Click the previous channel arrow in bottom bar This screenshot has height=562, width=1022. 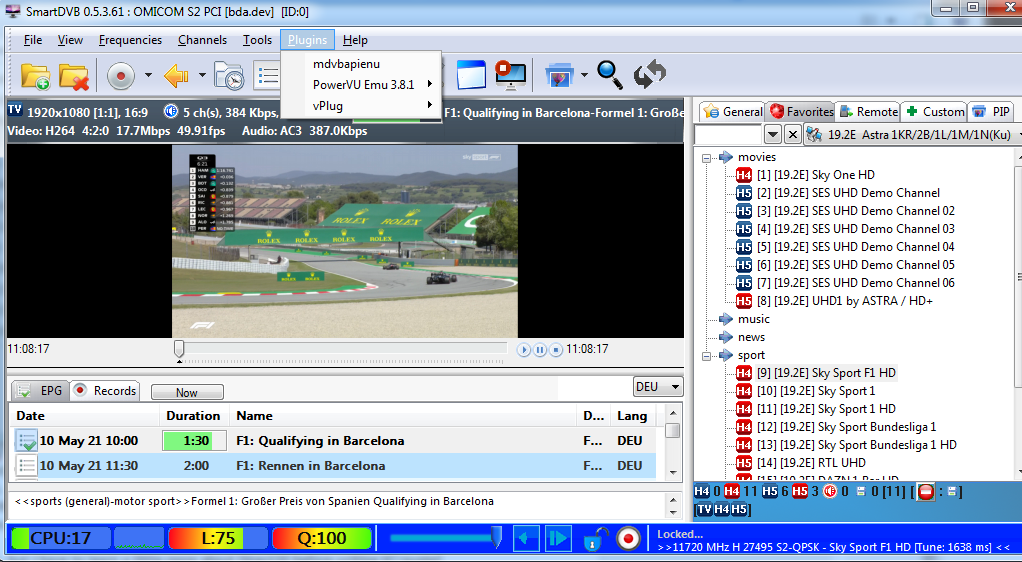(x=526, y=539)
